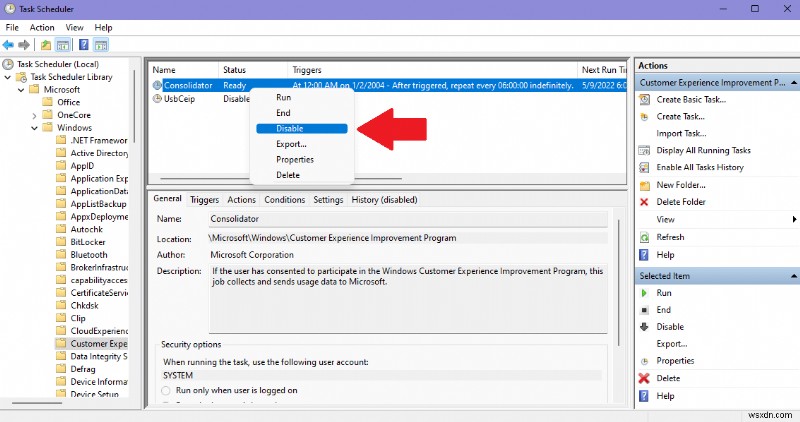Open the View menu in menu bar
The width and height of the screenshot is (800, 422).
(74, 28)
